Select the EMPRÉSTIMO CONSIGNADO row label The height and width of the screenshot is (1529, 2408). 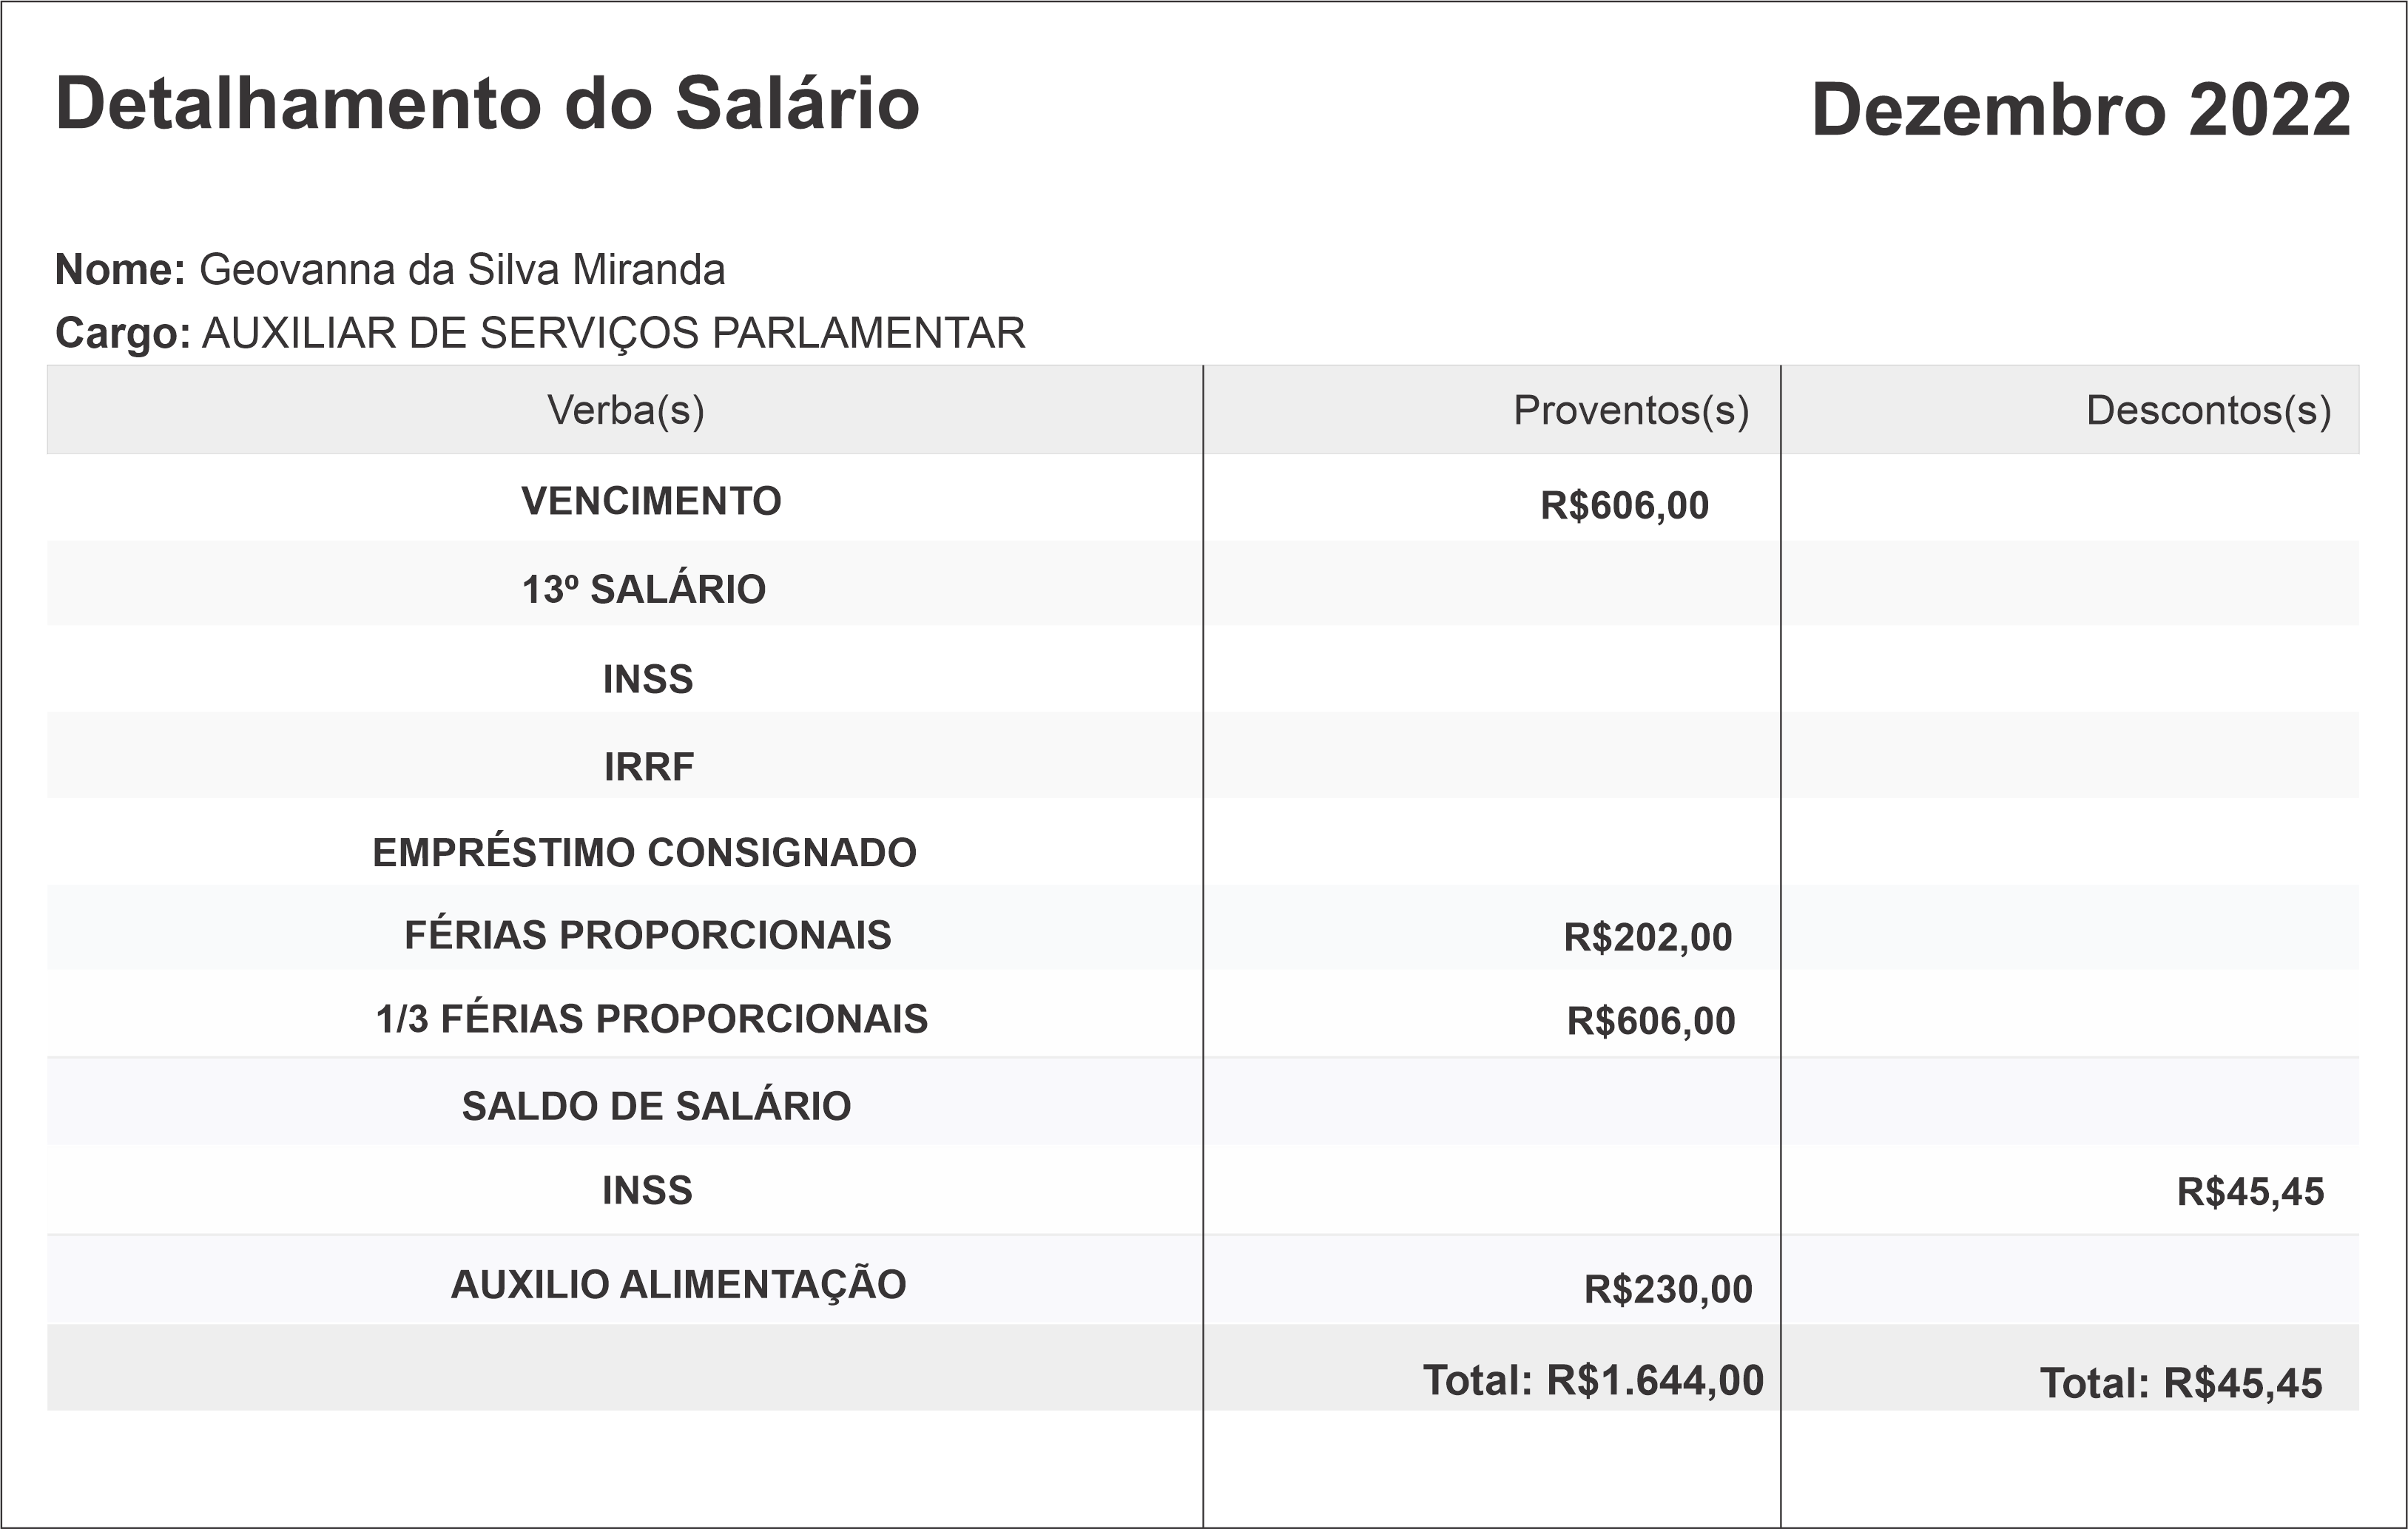click(644, 853)
